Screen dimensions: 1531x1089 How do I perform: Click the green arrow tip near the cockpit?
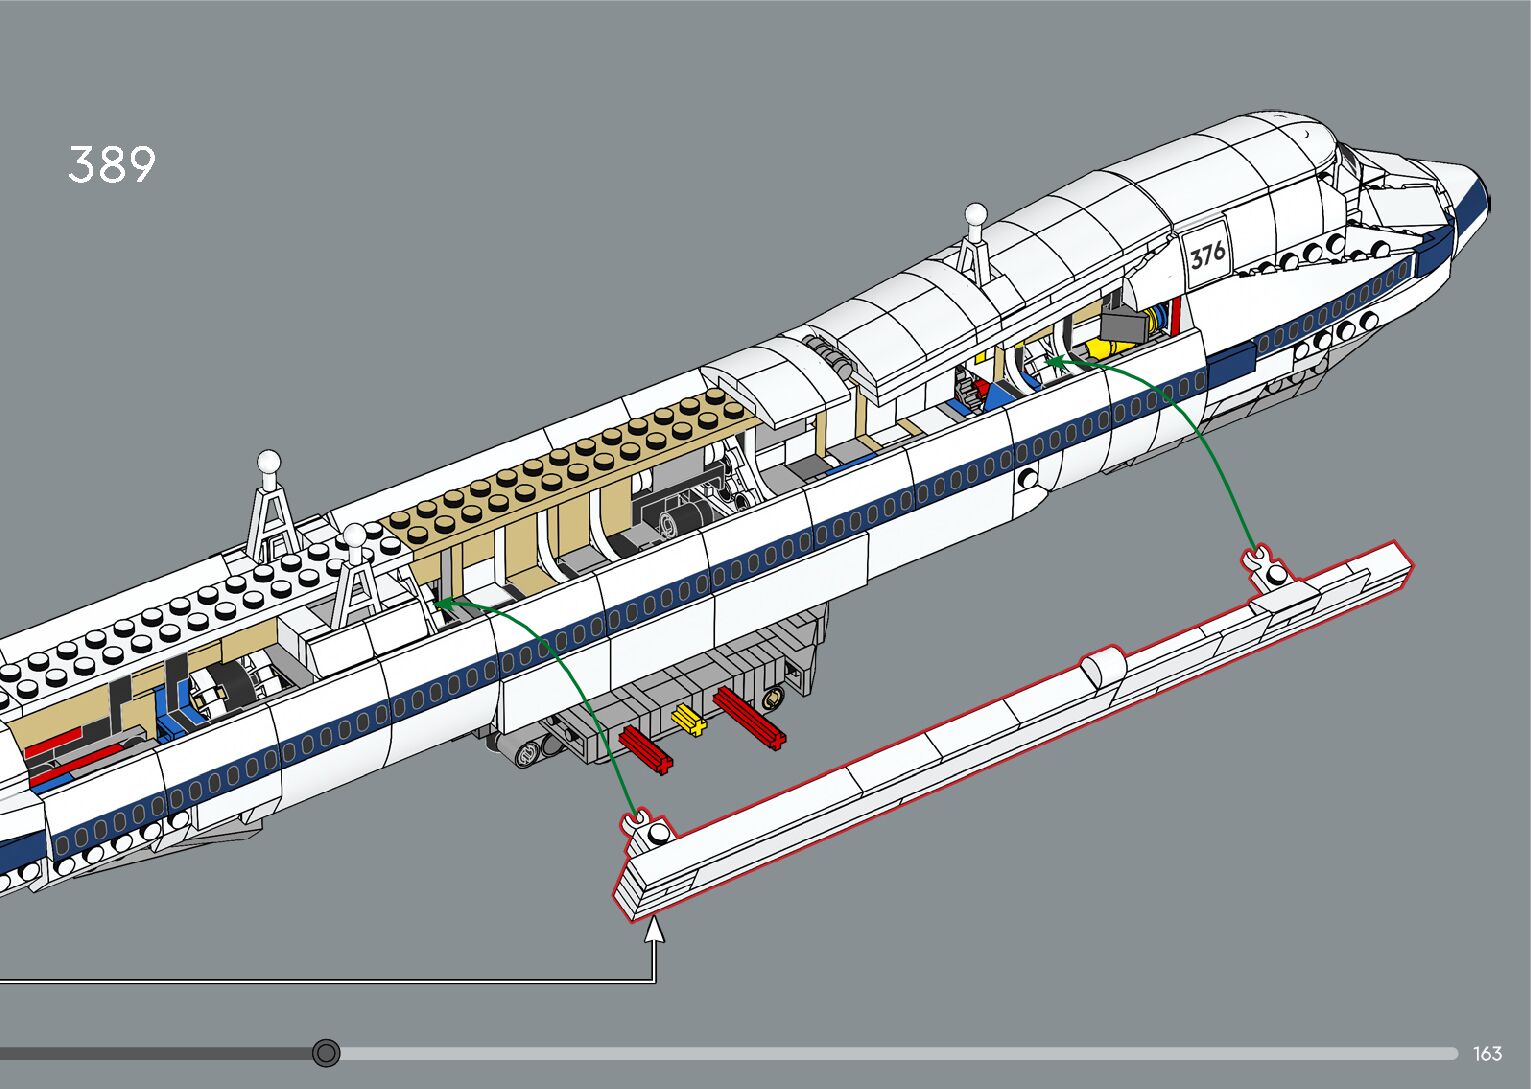[x=1050, y=361]
